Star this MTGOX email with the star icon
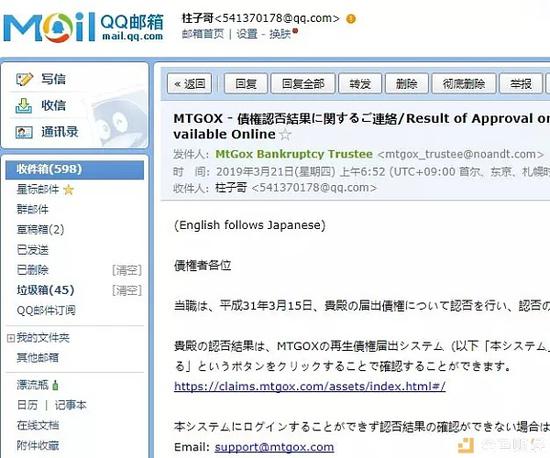 coord(285,134)
